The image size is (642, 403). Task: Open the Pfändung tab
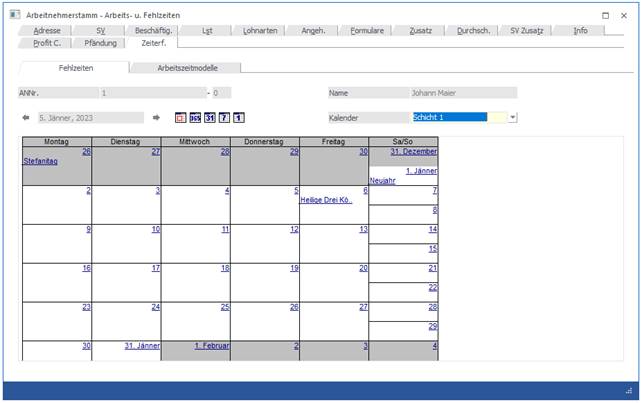click(100, 43)
